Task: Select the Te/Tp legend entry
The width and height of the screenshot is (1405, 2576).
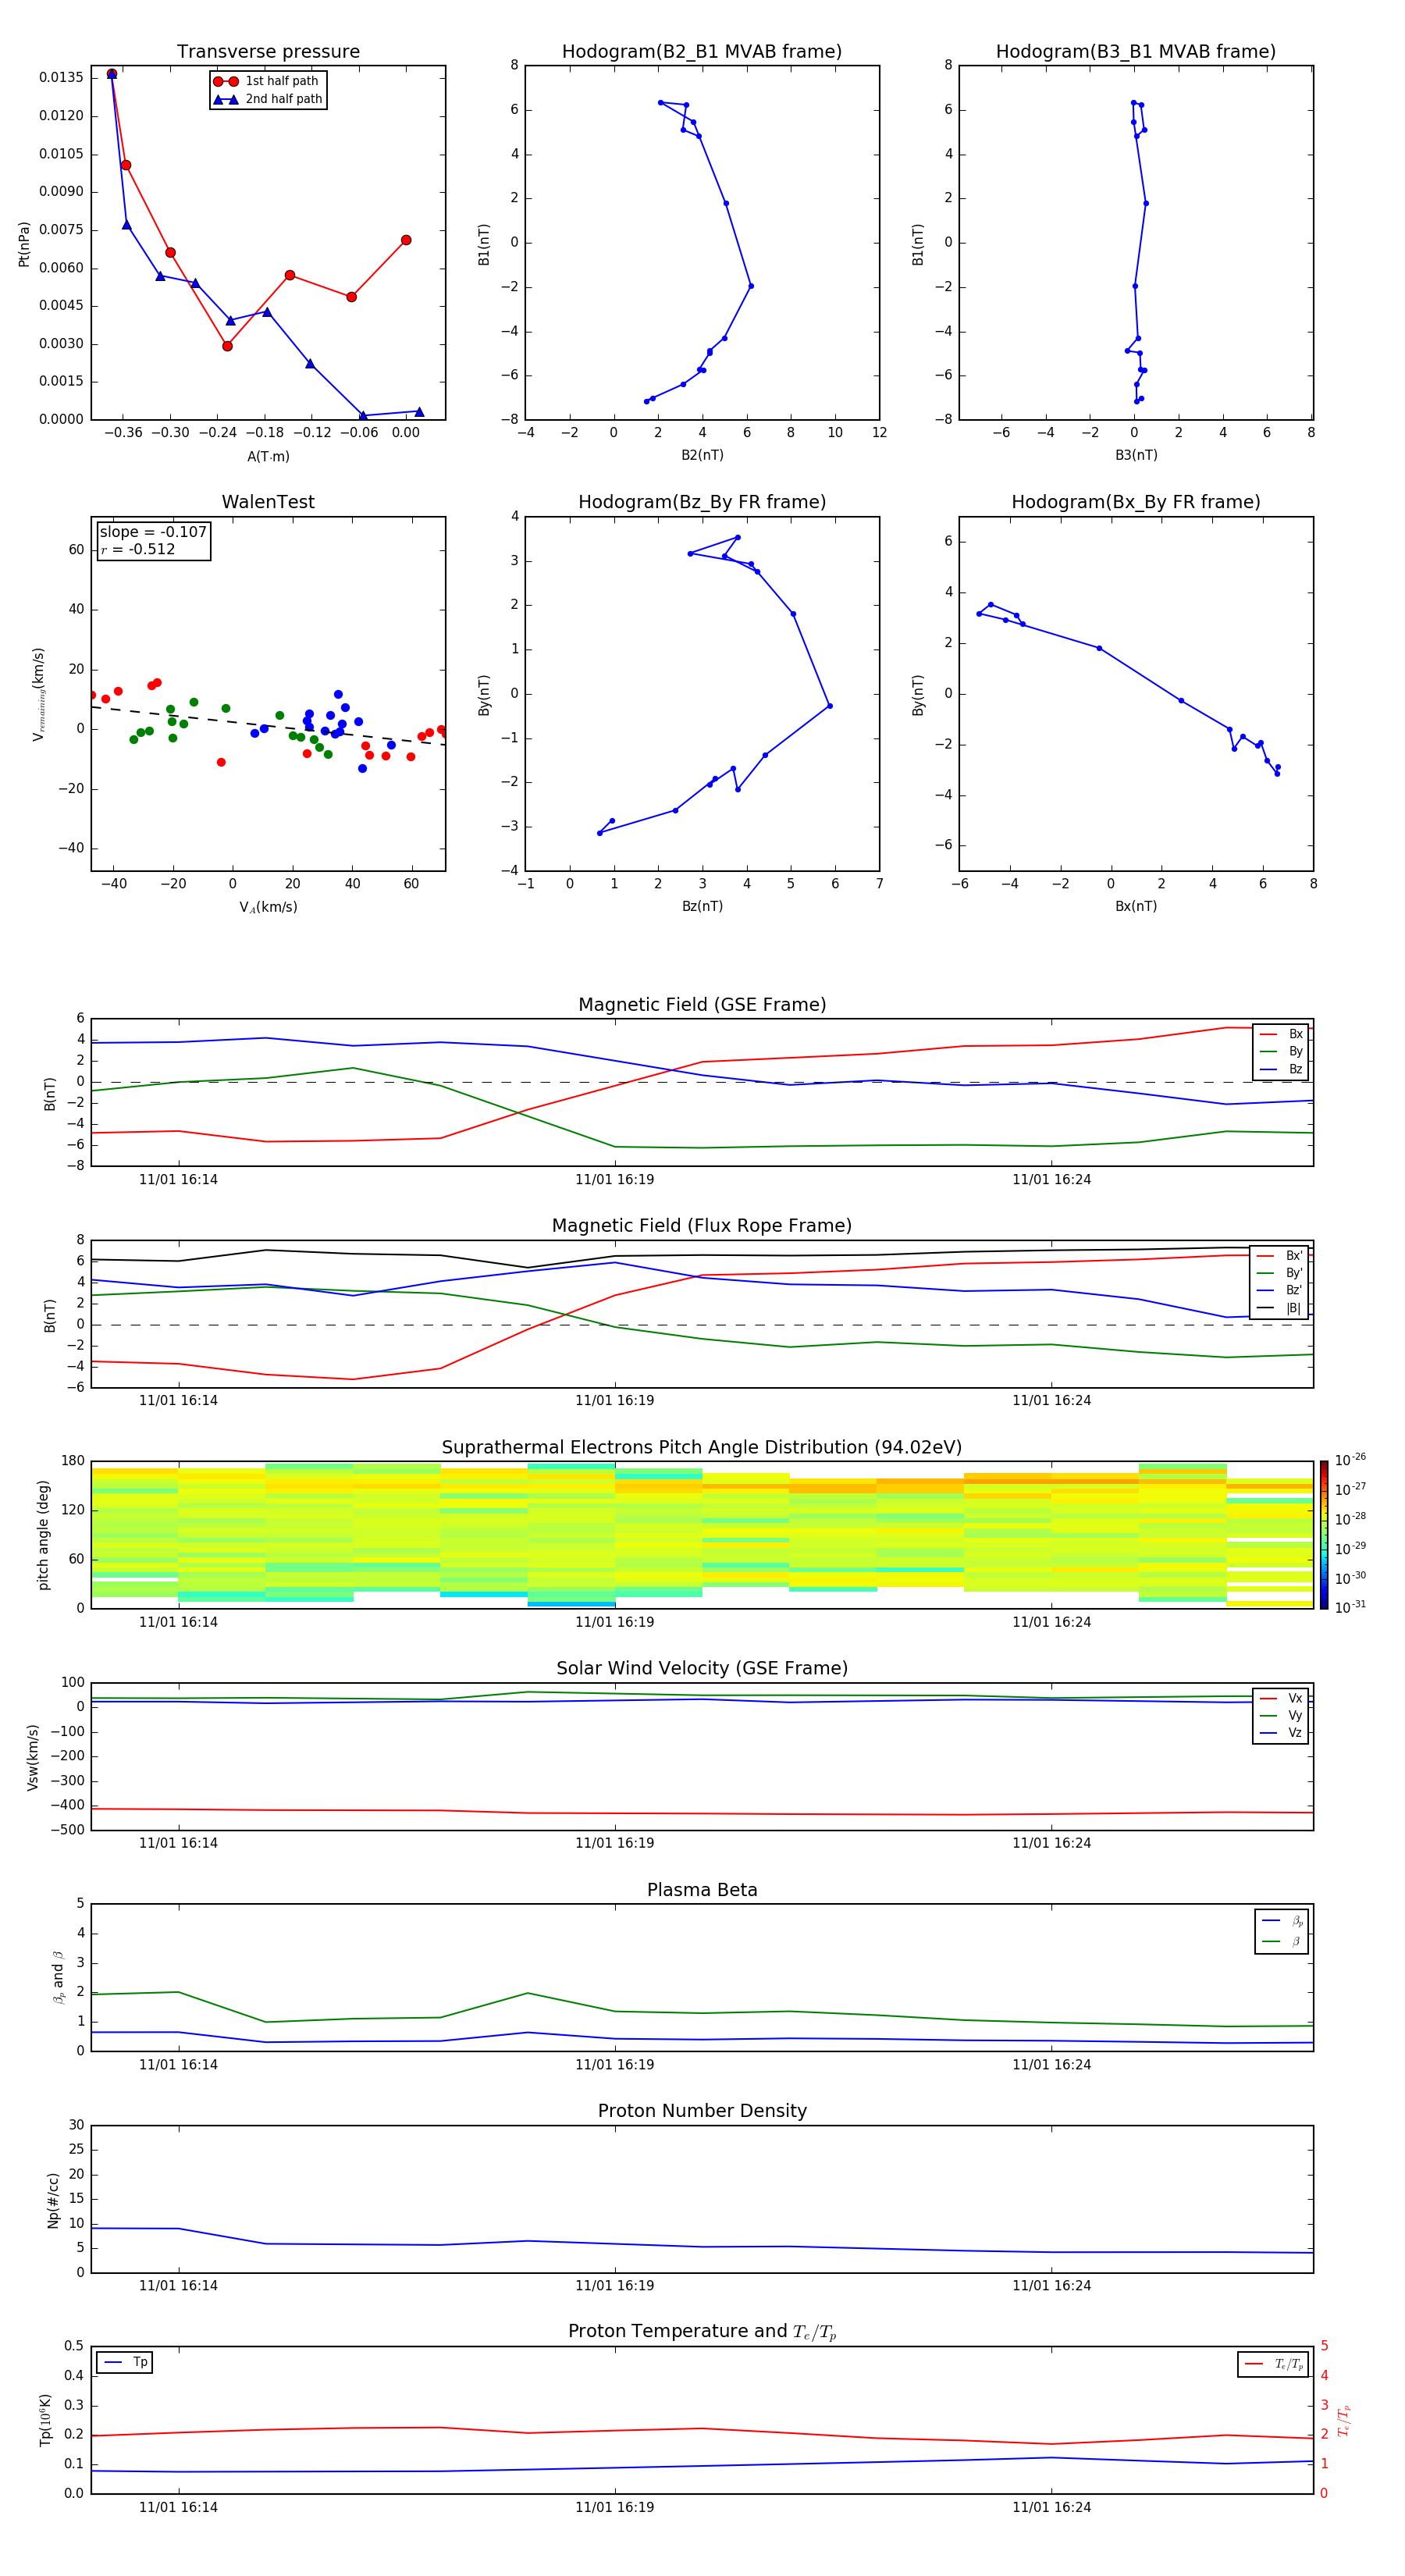Action: point(1275,2364)
